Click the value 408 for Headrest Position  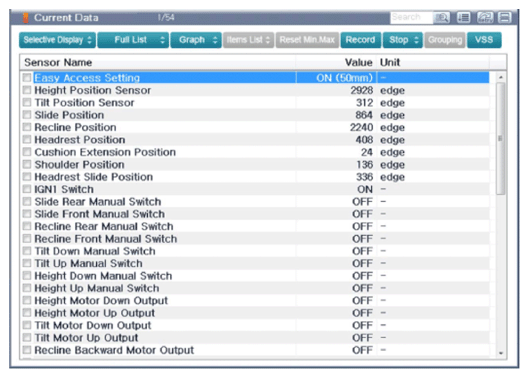coord(364,140)
